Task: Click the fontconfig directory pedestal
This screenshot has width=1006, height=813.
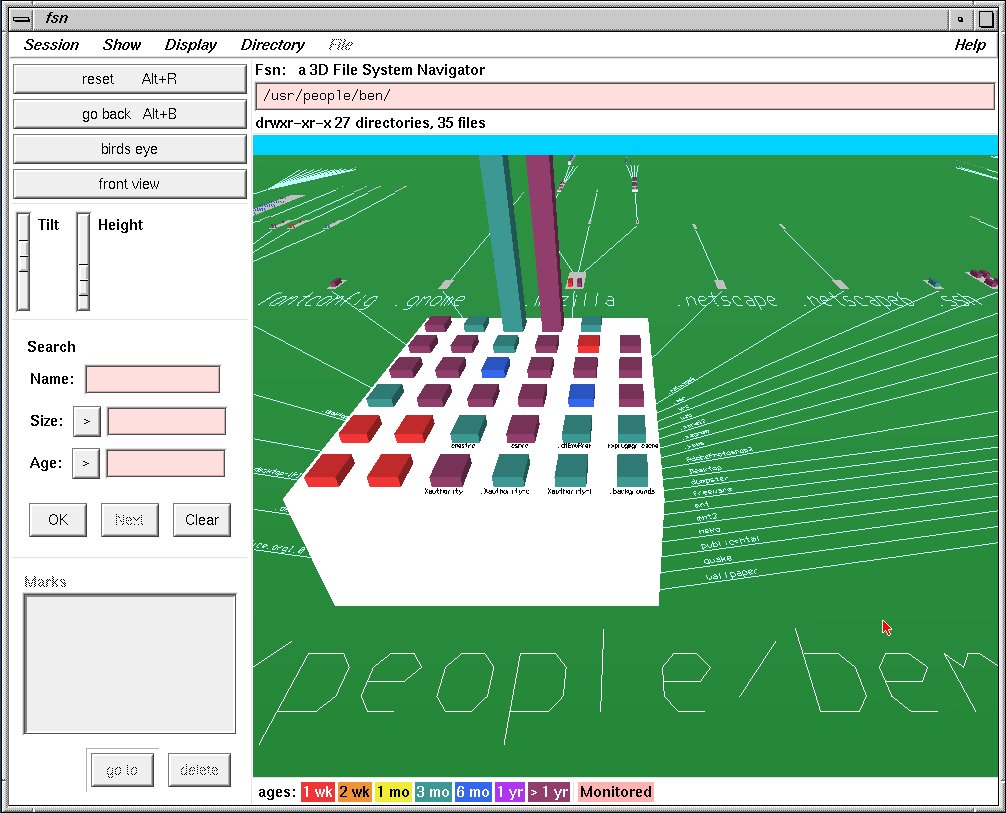Action: pyautogui.click(x=337, y=283)
